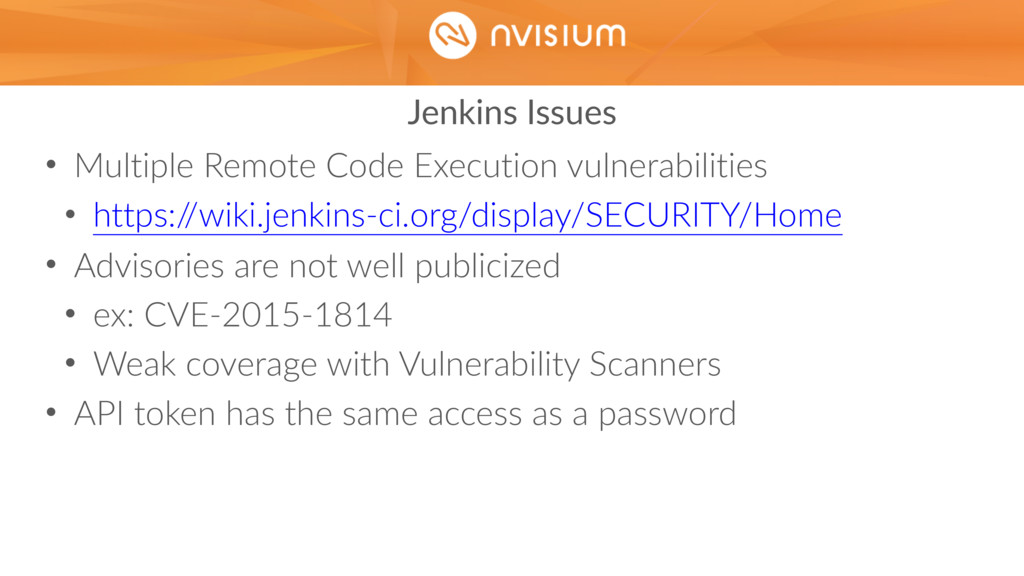Open the wiki.jenkins-ci.org SECURITY Home link
Image resolution: width=1024 pixels, height=576 pixels.
point(468,216)
